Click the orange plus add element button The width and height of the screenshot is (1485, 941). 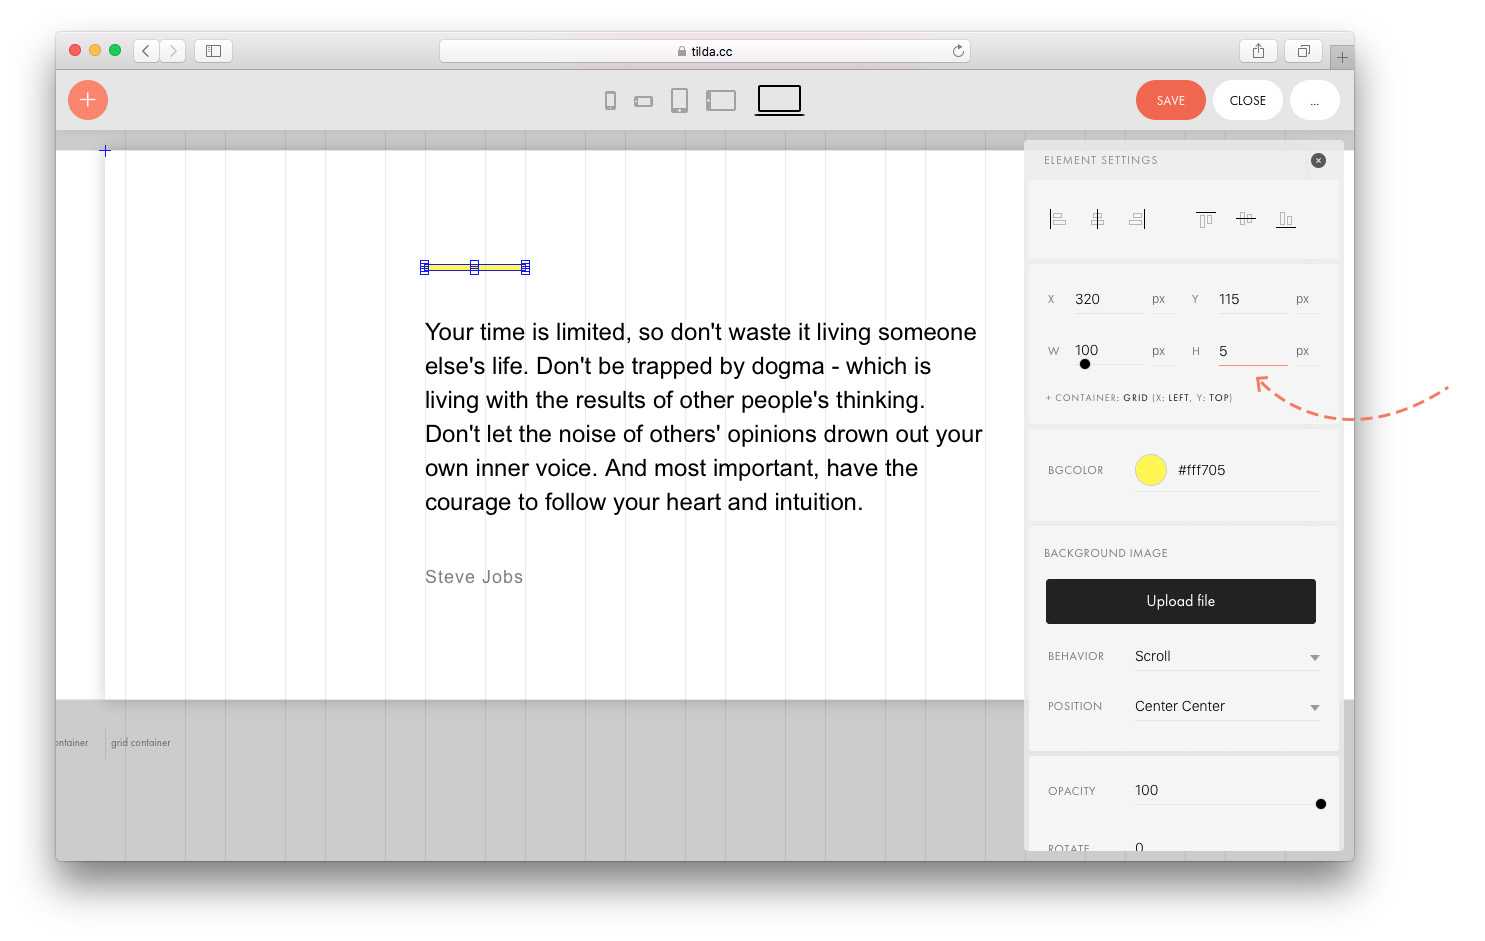[88, 100]
